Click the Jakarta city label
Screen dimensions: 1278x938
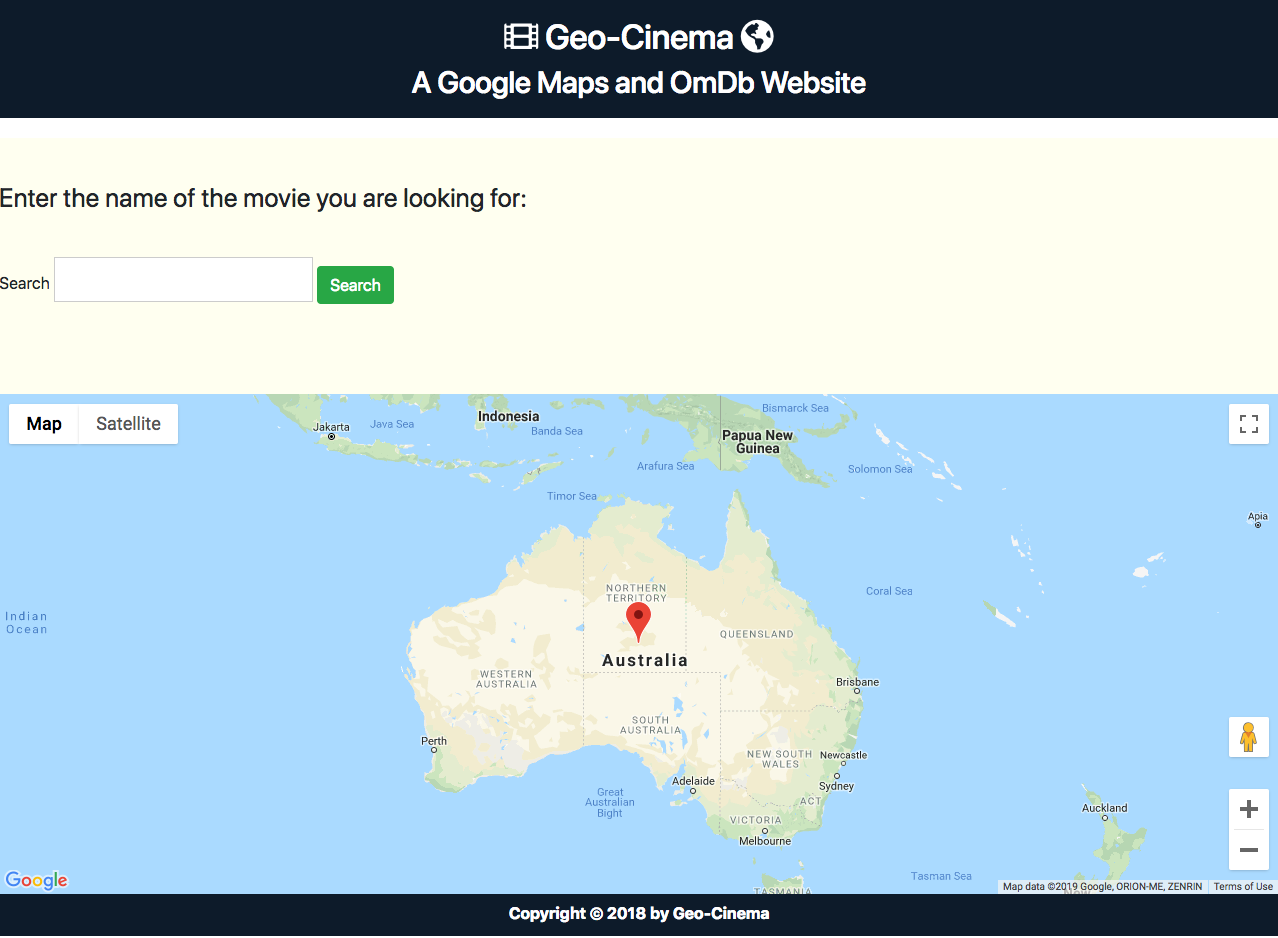coord(331,427)
